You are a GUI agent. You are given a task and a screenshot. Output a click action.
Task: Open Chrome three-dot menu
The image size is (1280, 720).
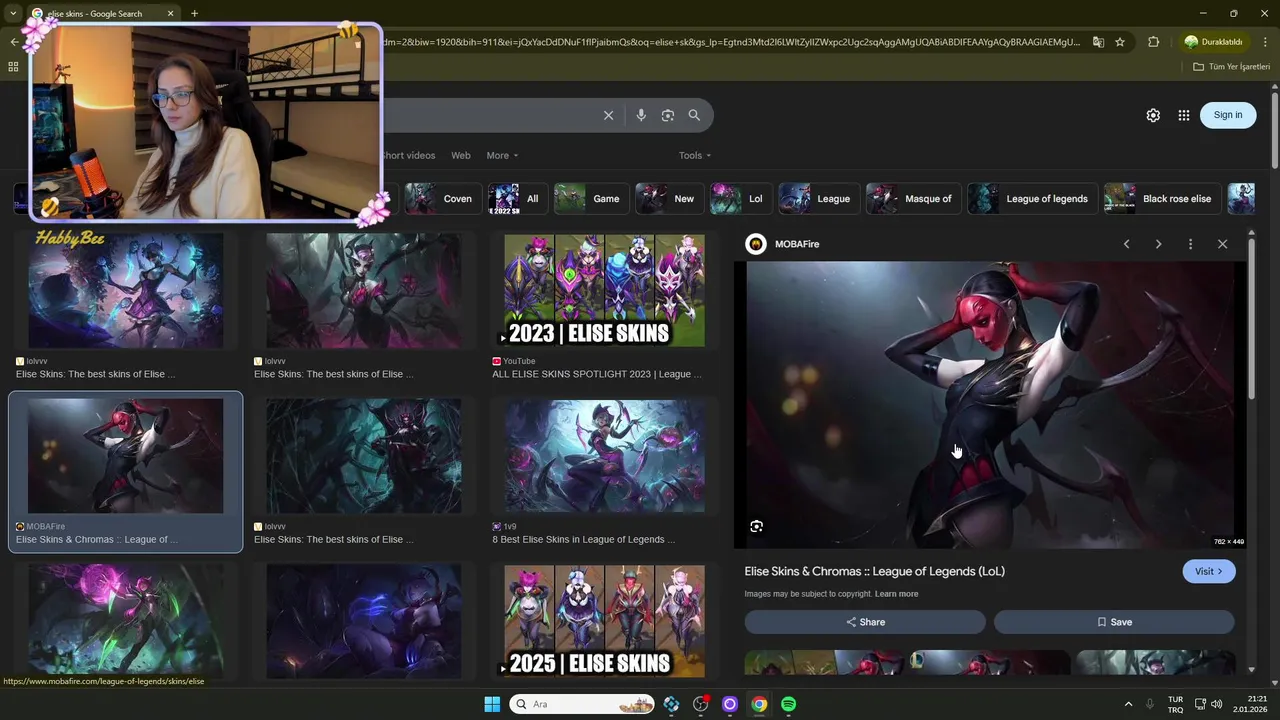click(x=1266, y=42)
